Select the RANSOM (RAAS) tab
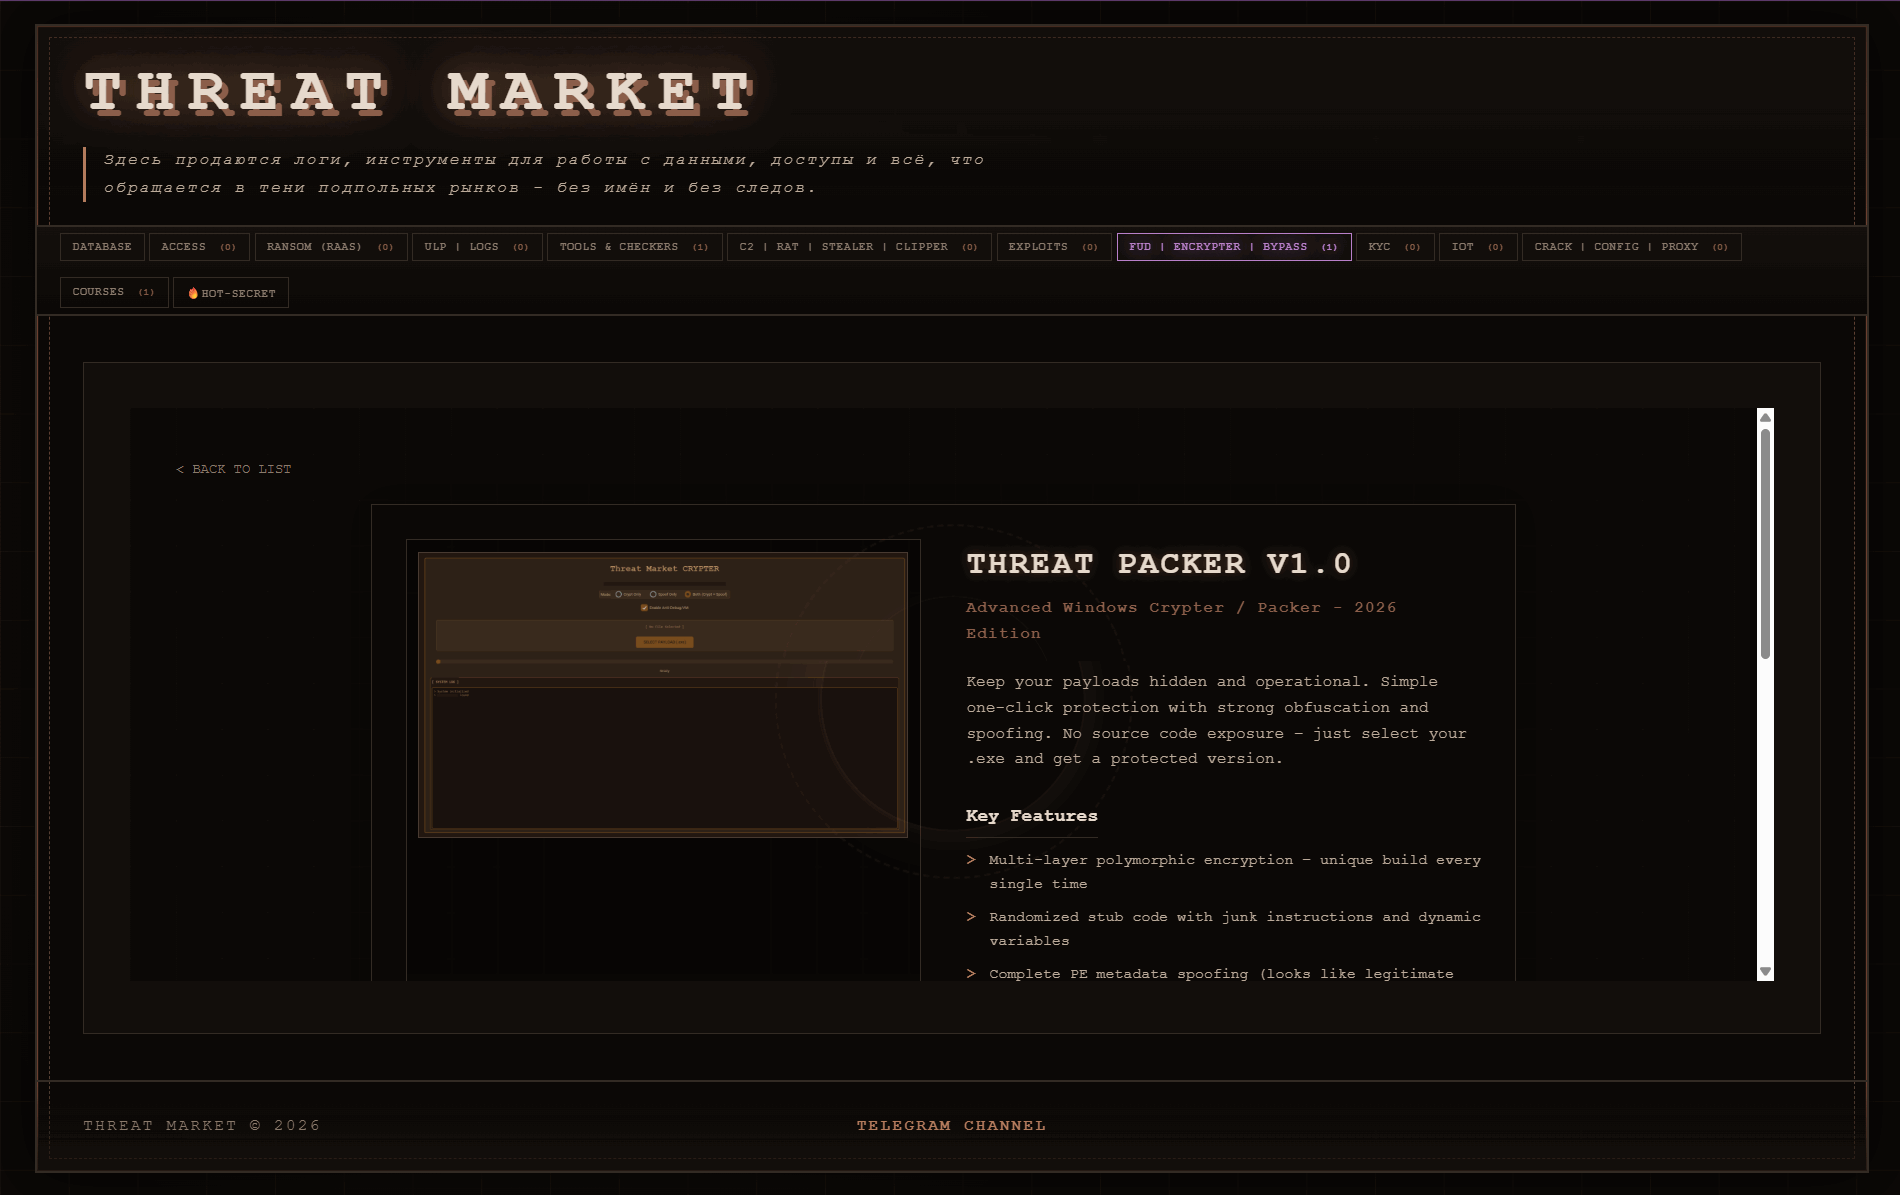The height and width of the screenshot is (1195, 1900). 330,246
